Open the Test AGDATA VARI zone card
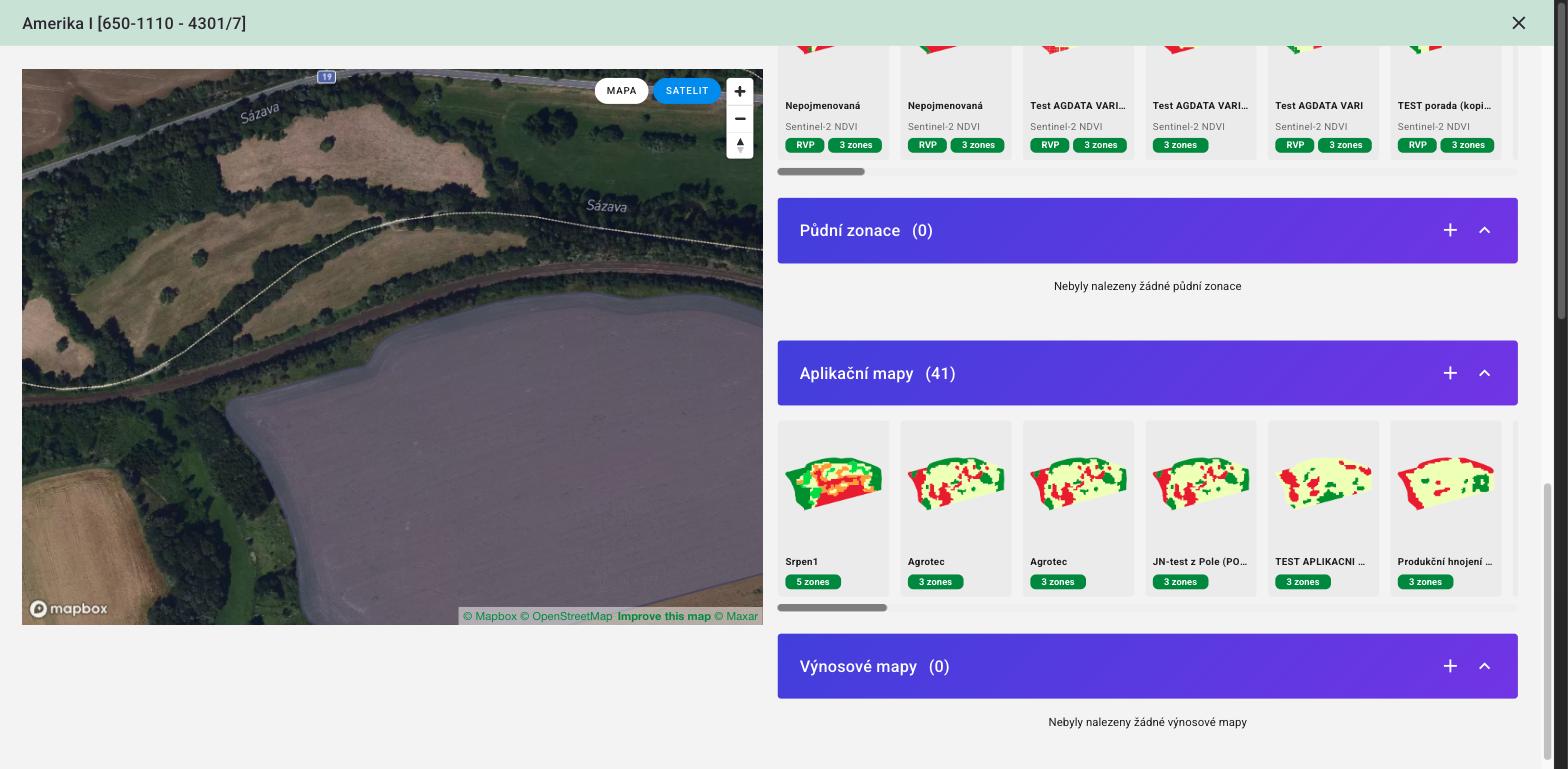Image resolution: width=1568 pixels, height=769 pixels. click(x=1323, y=101)
